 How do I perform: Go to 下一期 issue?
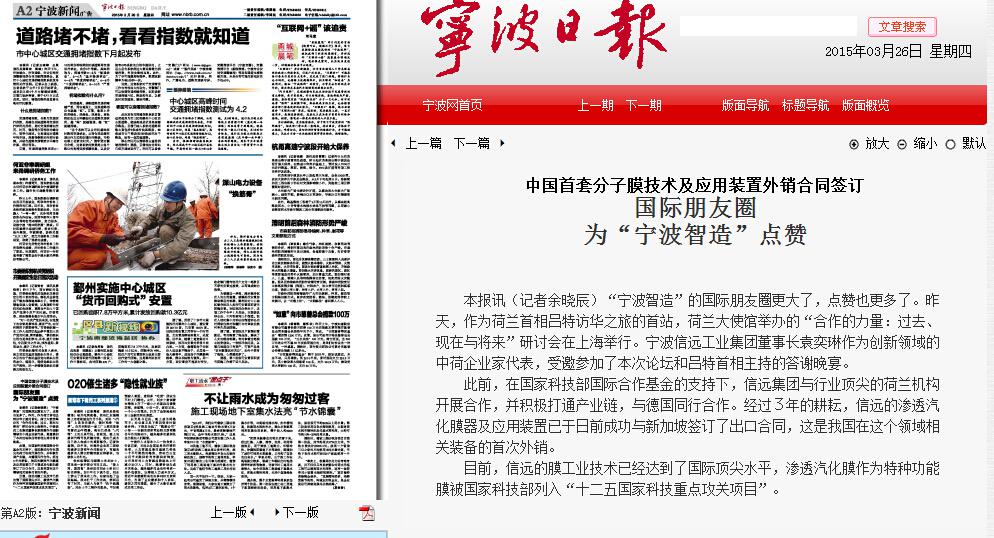[x=643, y=105]
